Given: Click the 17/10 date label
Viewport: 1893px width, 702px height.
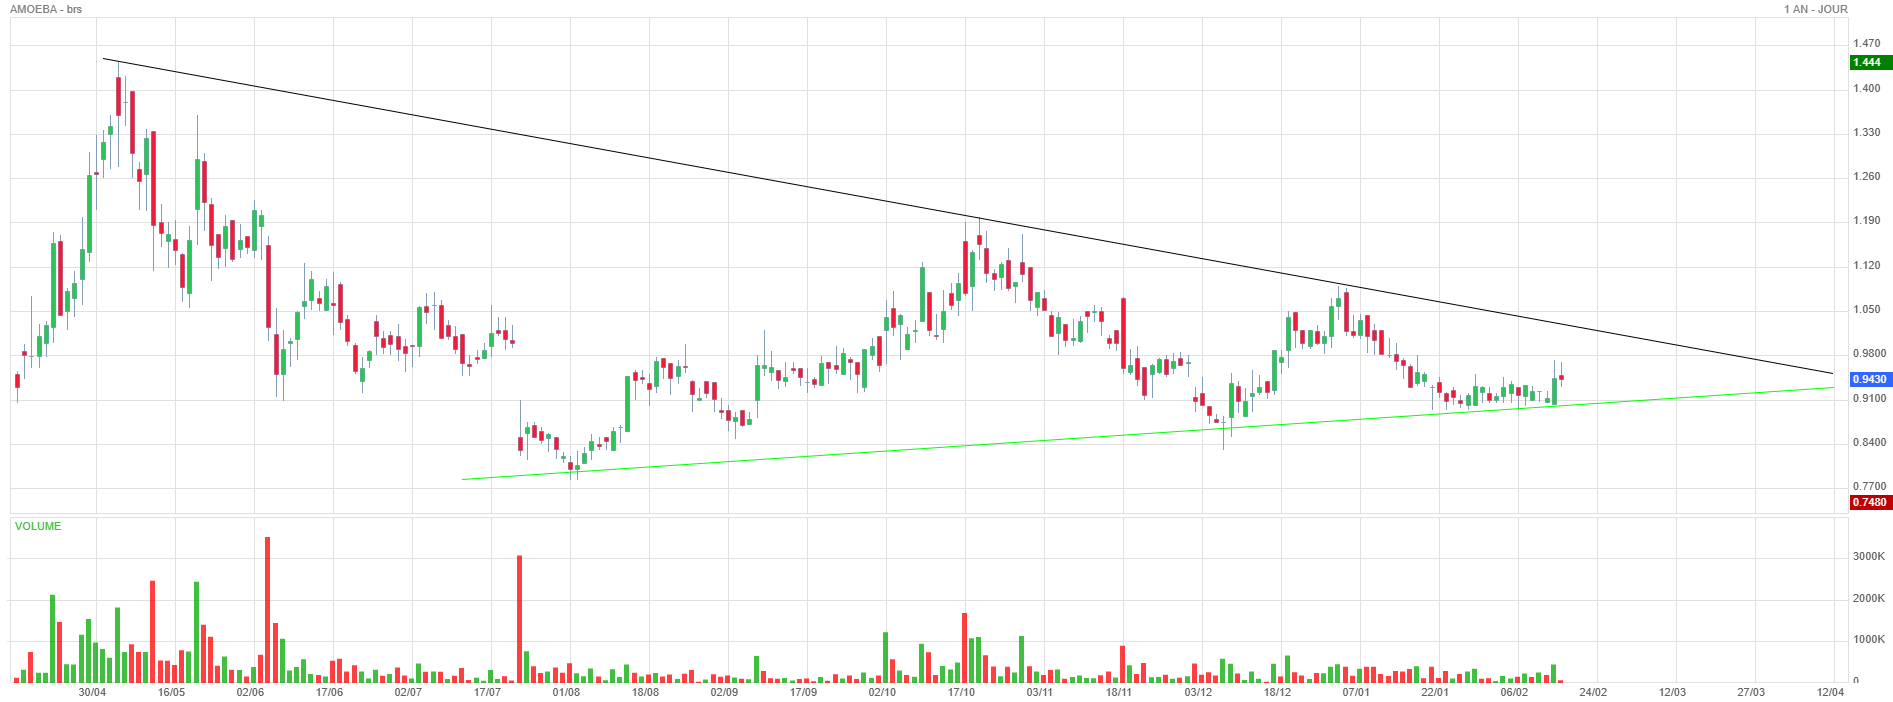Looking at the screenshot, I should [x=961, y=692].
